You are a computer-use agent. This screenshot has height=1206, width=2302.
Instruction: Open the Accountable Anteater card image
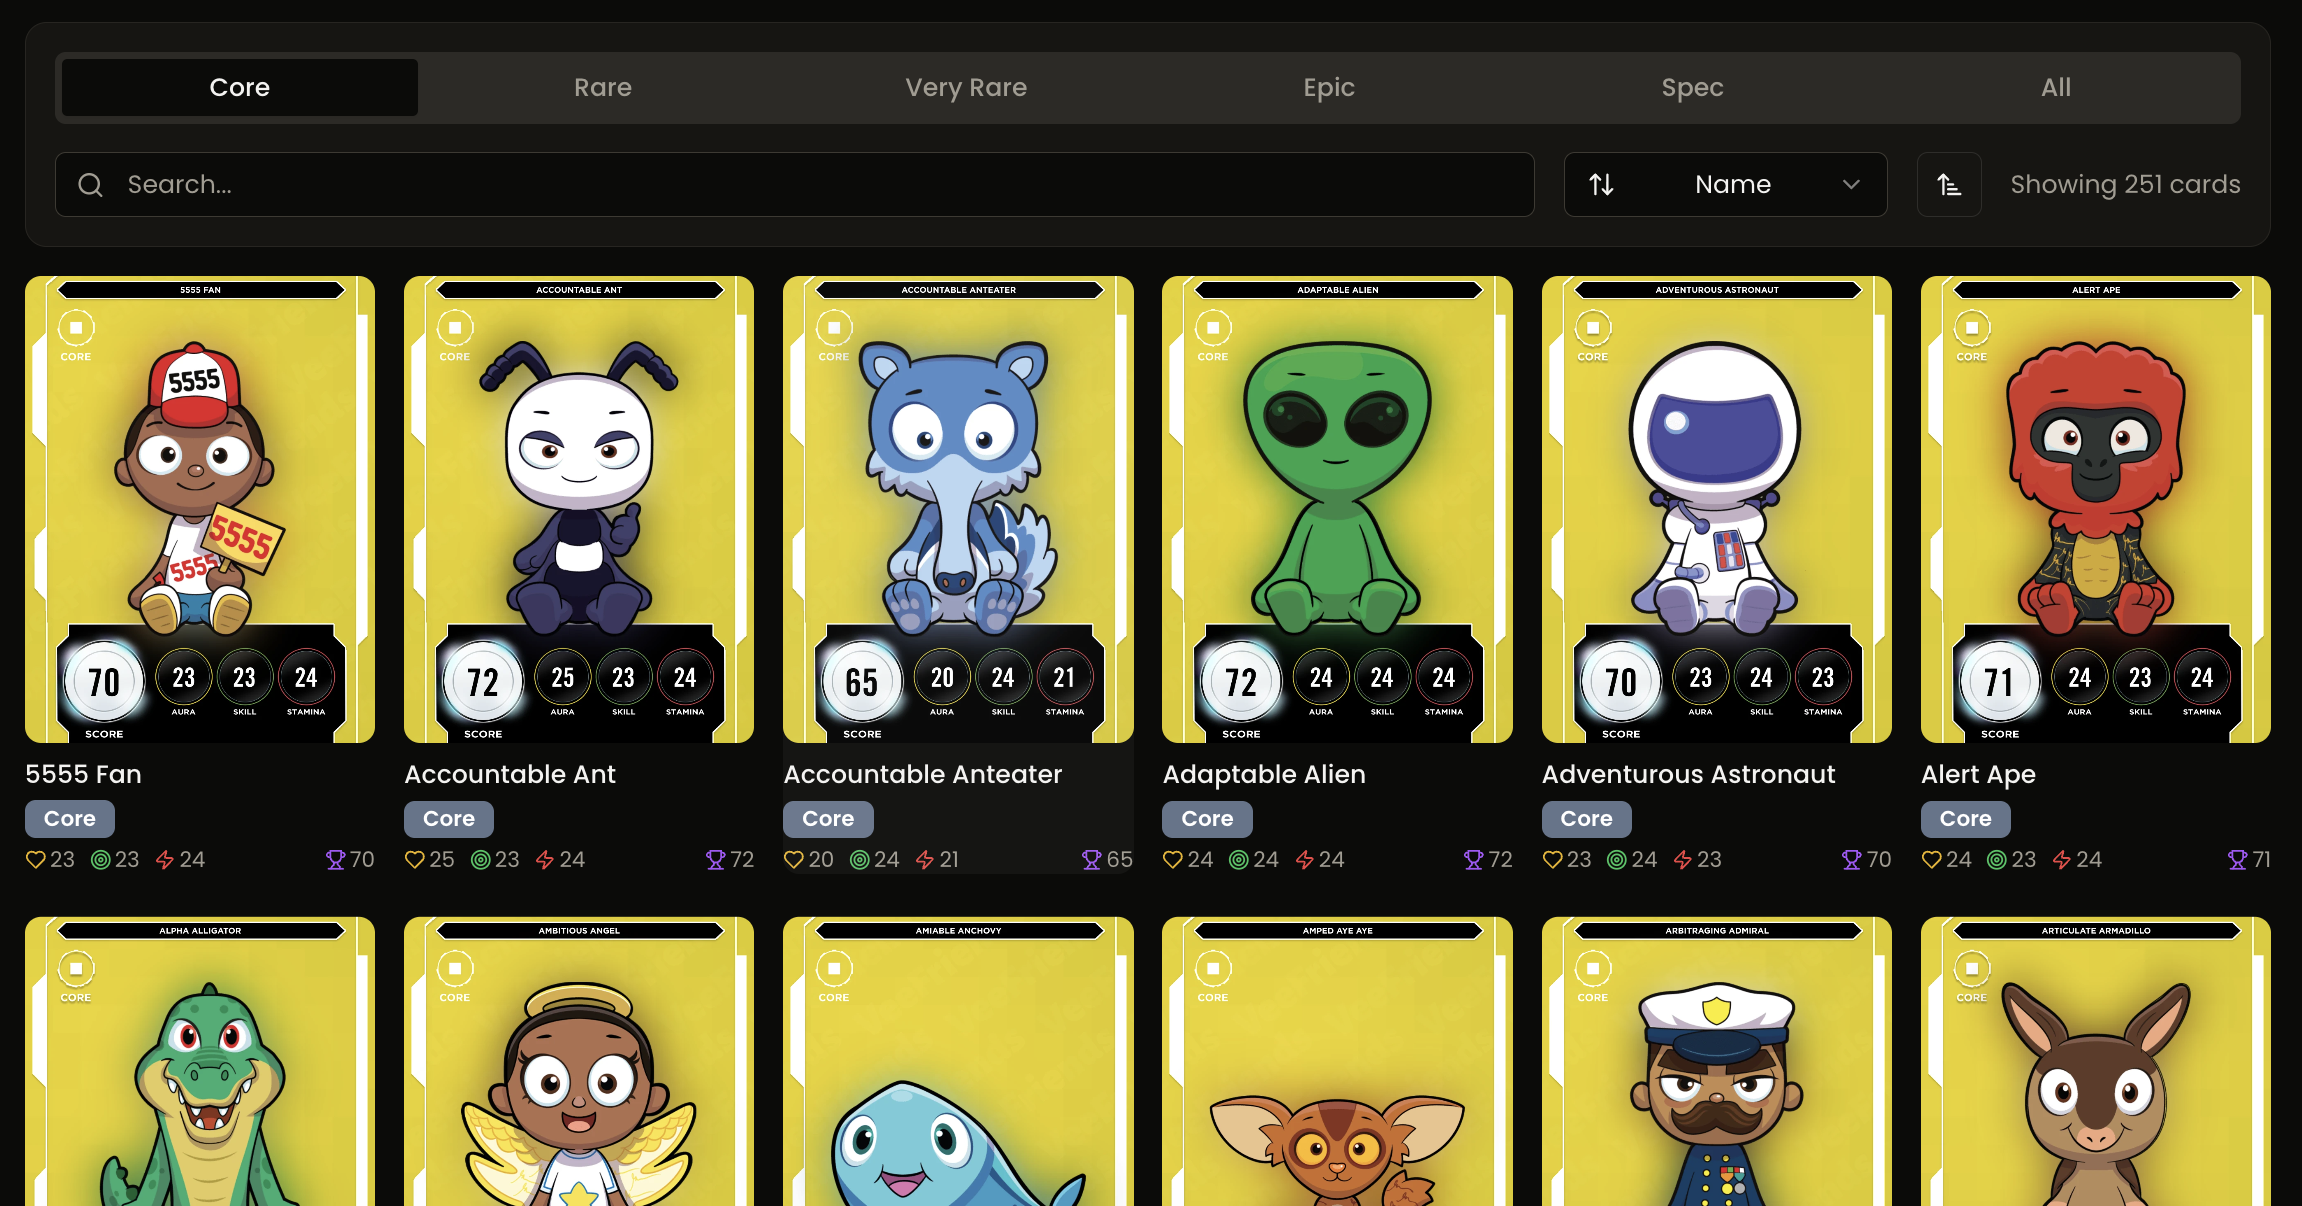pos(958,509)
